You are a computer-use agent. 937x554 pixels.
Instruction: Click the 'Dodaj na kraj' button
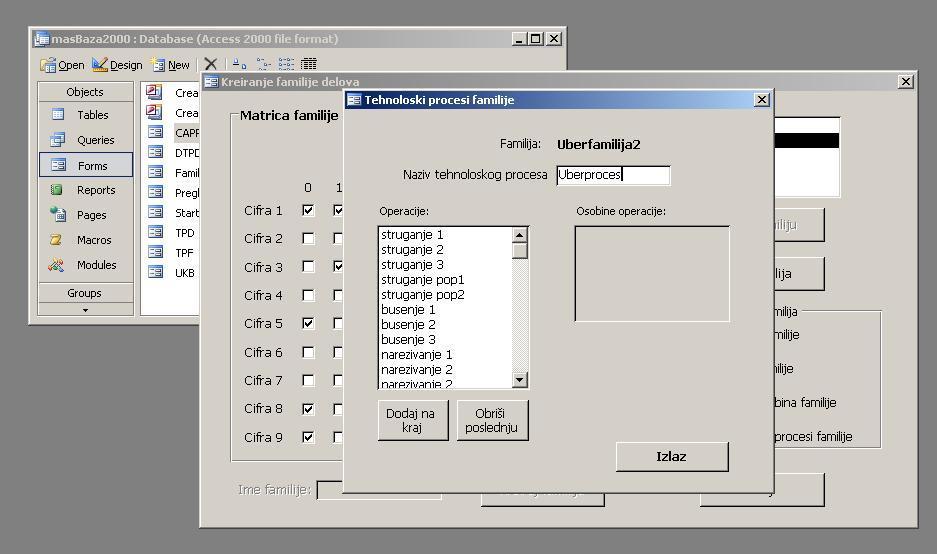pyautogui.click(x=413, y=420)
